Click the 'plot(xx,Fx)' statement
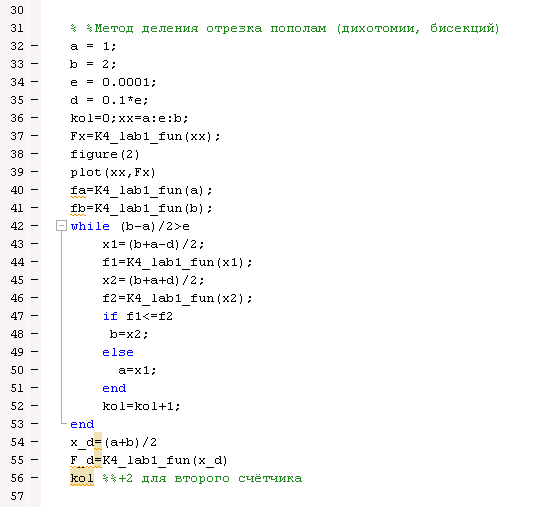Viewport: 548px width, 507px height. coord(113,172)
